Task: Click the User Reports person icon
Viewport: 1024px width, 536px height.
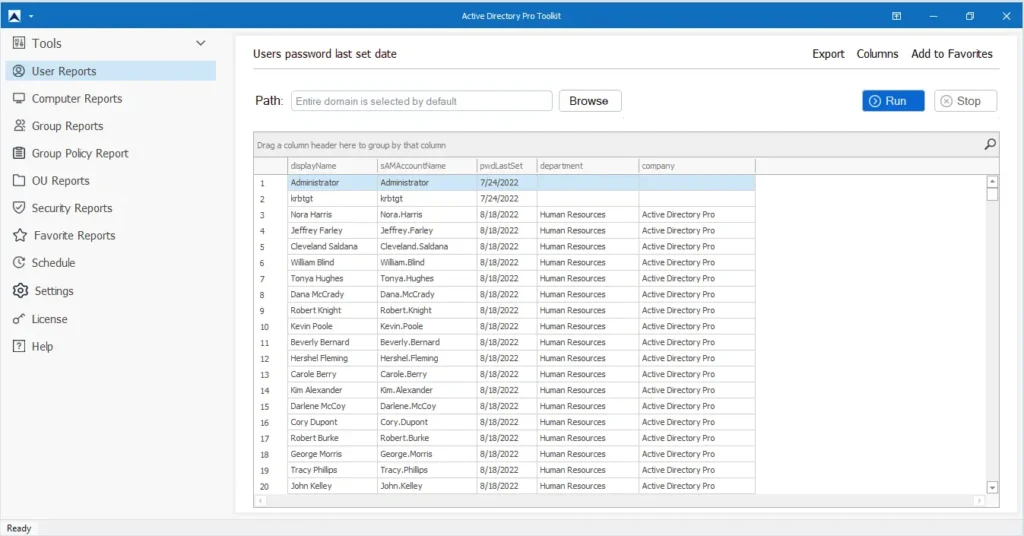Action: click(19, 71)
